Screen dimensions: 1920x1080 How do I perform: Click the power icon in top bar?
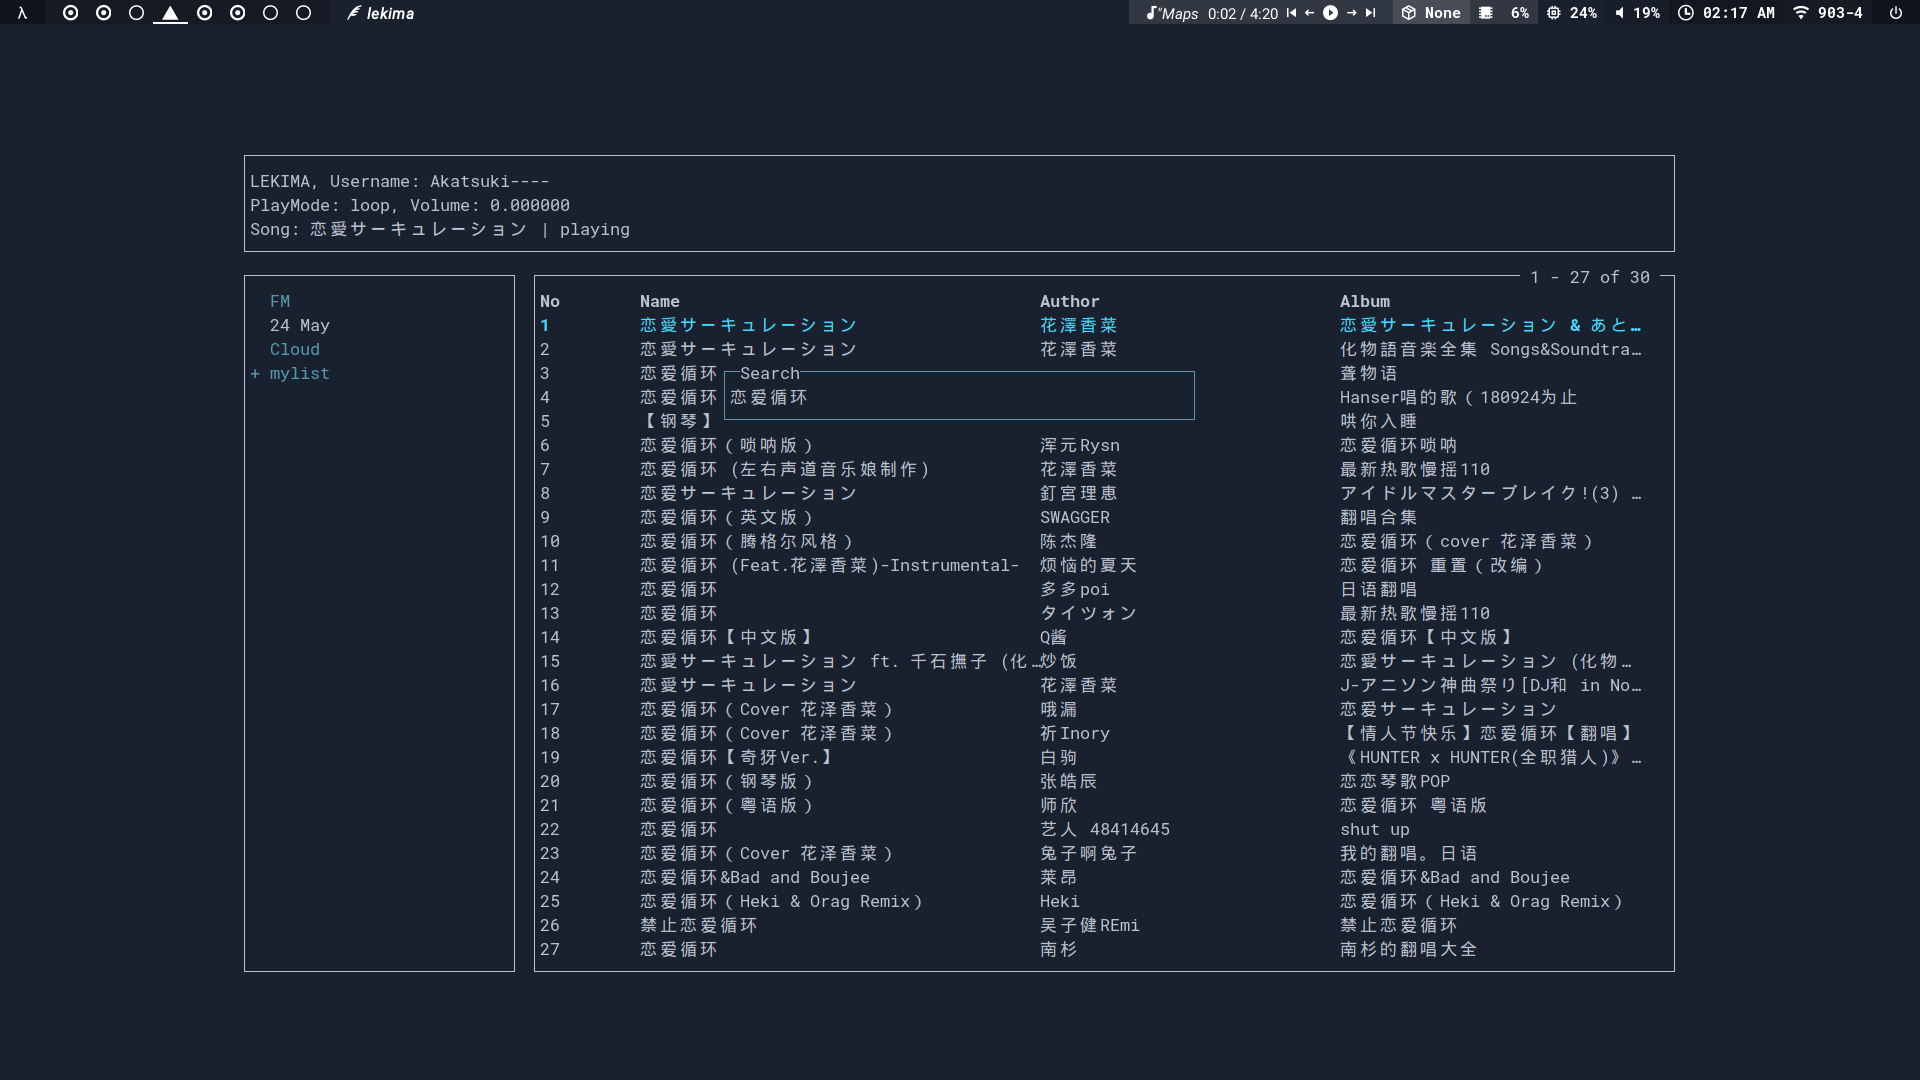(1895, 13)
